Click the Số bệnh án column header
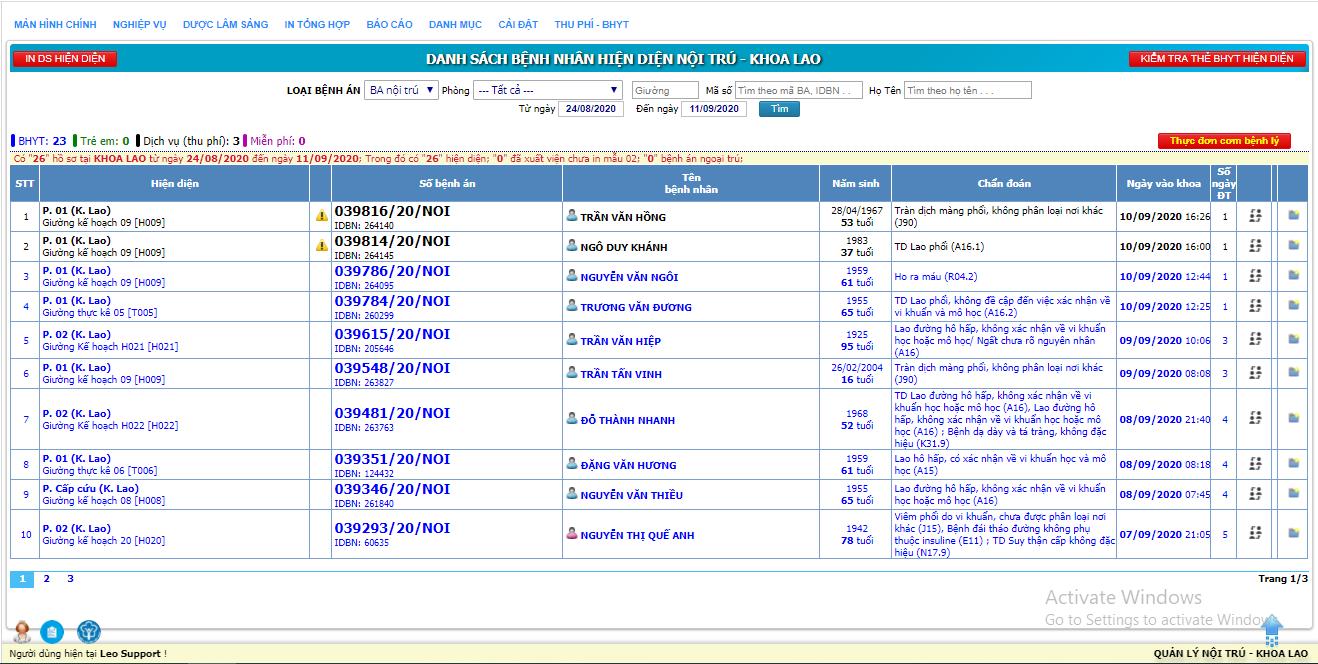The width and height of the screenshot is (1318, 664). [447, 183]
